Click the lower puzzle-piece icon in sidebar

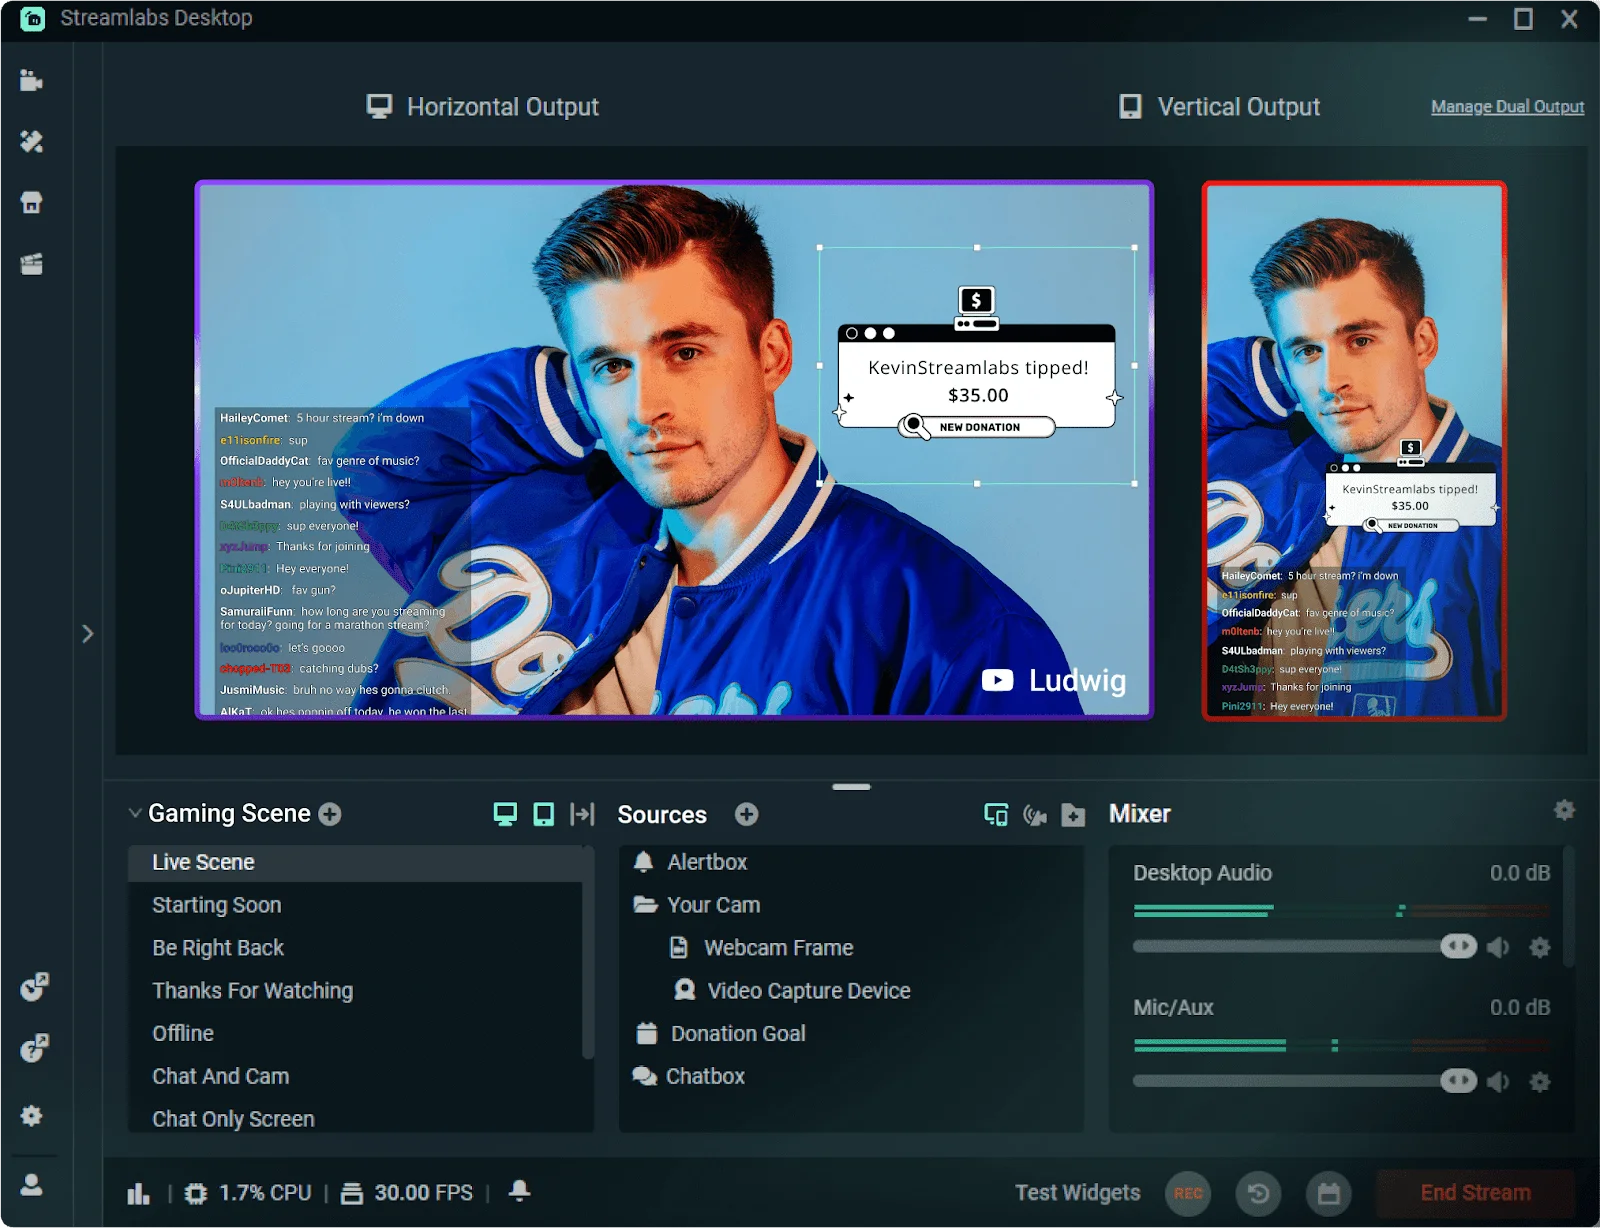35,1048
